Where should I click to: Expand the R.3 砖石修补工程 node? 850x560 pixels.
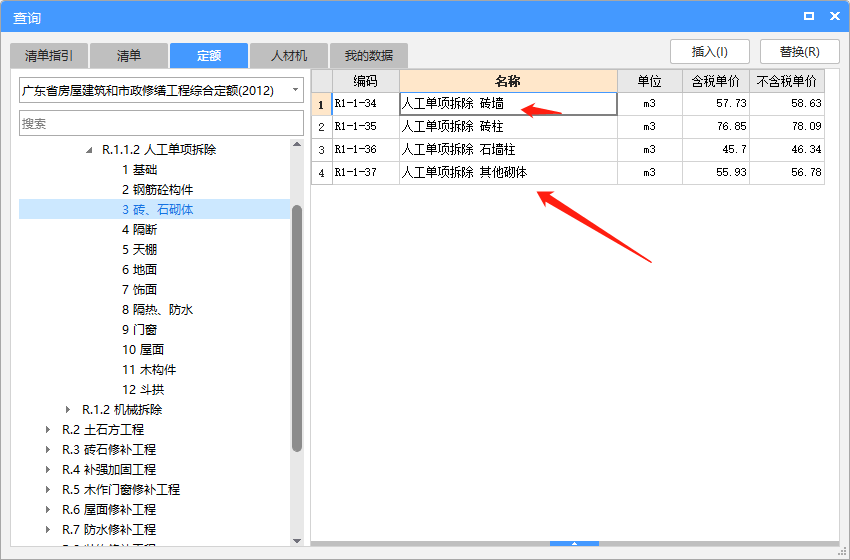(48, 450)
